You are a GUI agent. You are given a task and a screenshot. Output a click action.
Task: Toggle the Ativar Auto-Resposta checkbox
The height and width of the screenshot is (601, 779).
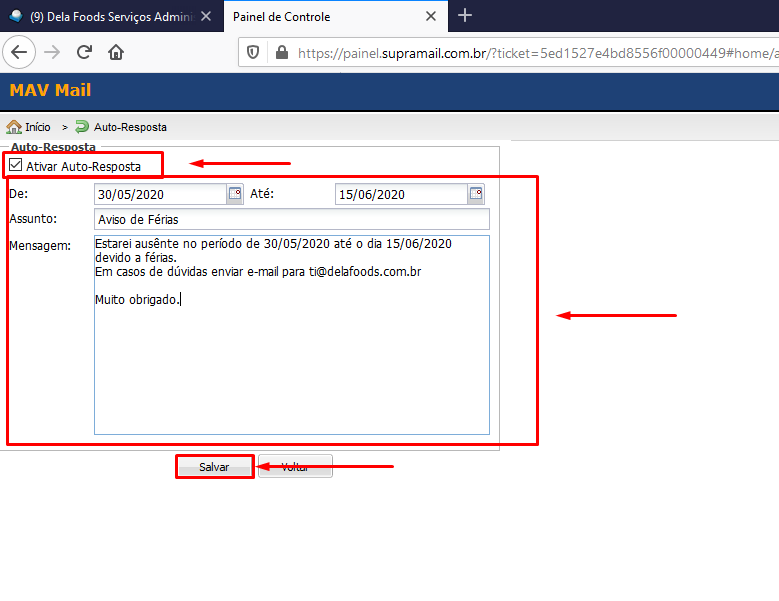(15, 165)
